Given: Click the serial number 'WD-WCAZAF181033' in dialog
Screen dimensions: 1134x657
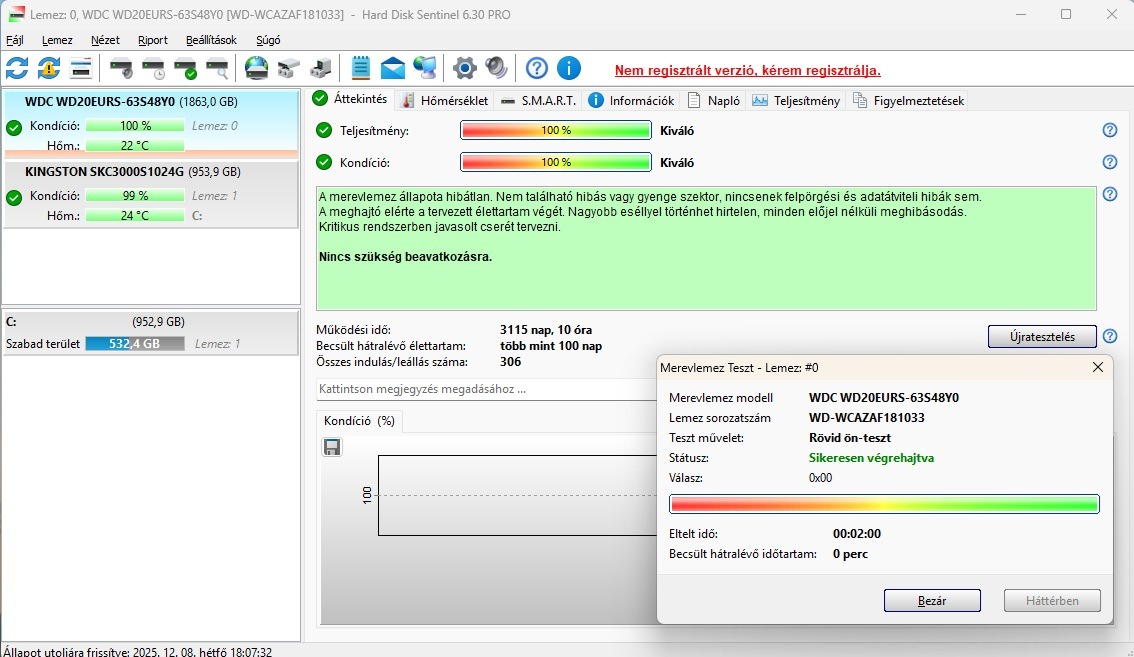Looking at the screenshot, I should point(866,417).
